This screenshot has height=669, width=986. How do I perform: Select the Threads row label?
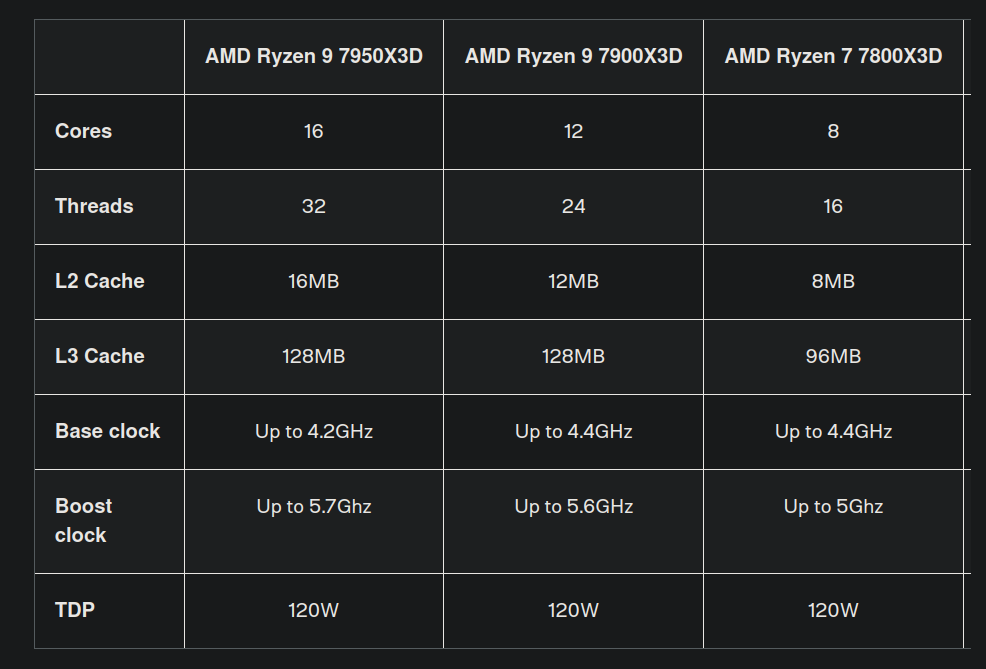pyautogui.click(x=94, y=206)
